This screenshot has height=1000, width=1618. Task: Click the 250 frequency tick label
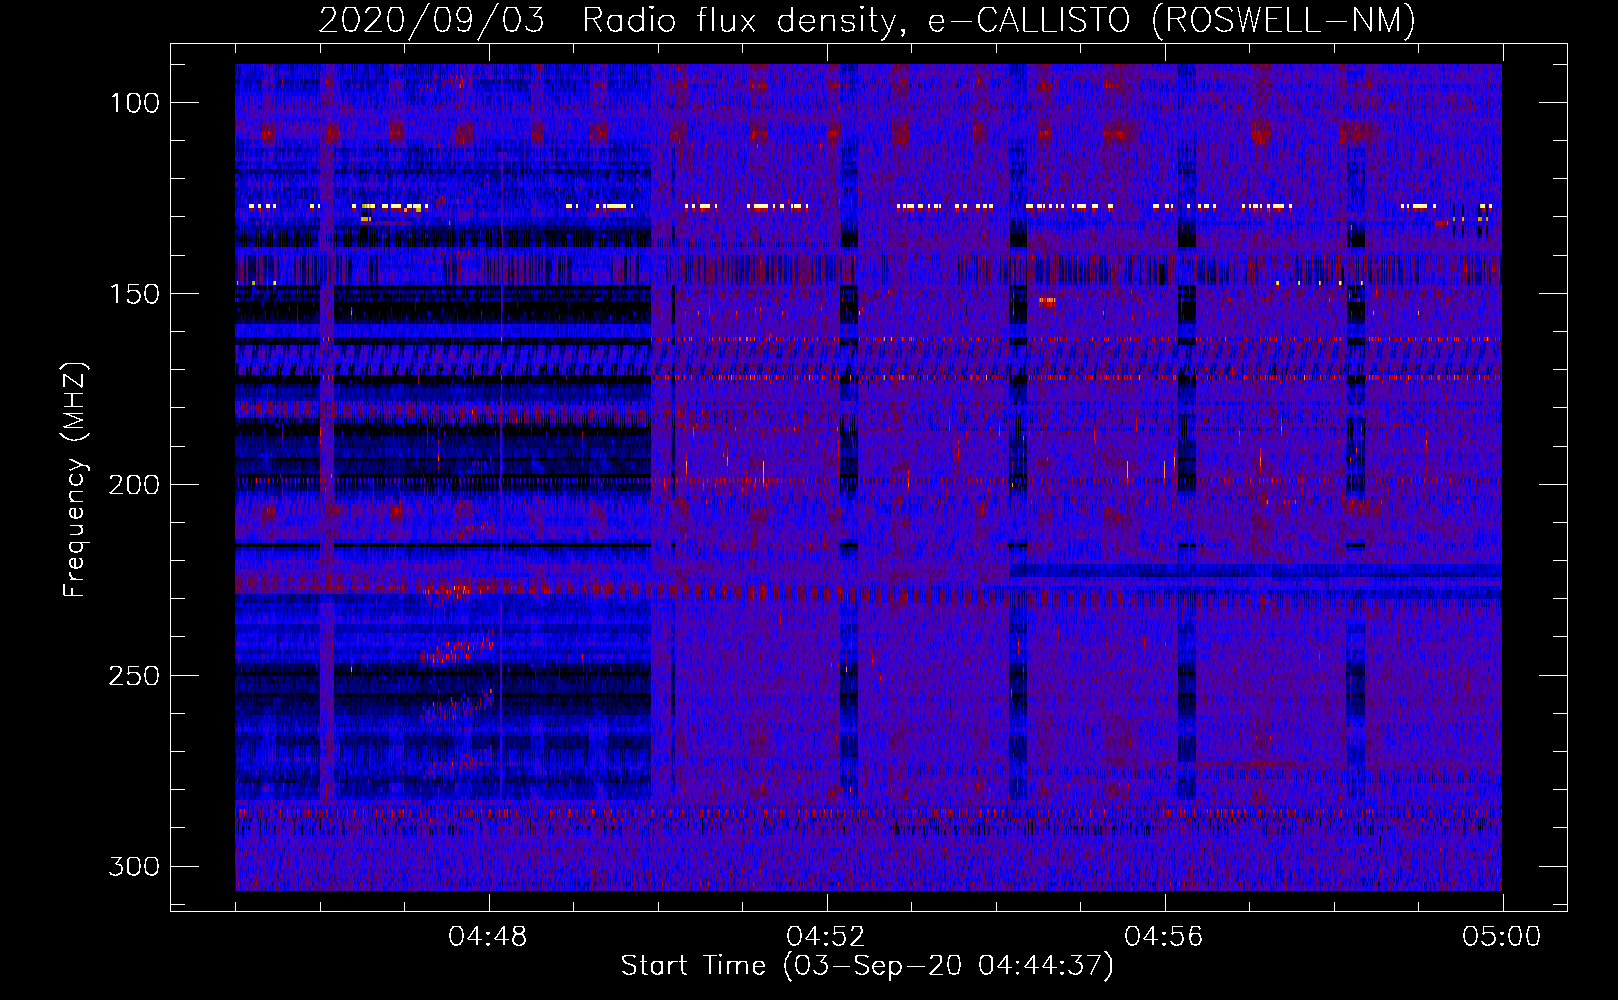point(134,676)
